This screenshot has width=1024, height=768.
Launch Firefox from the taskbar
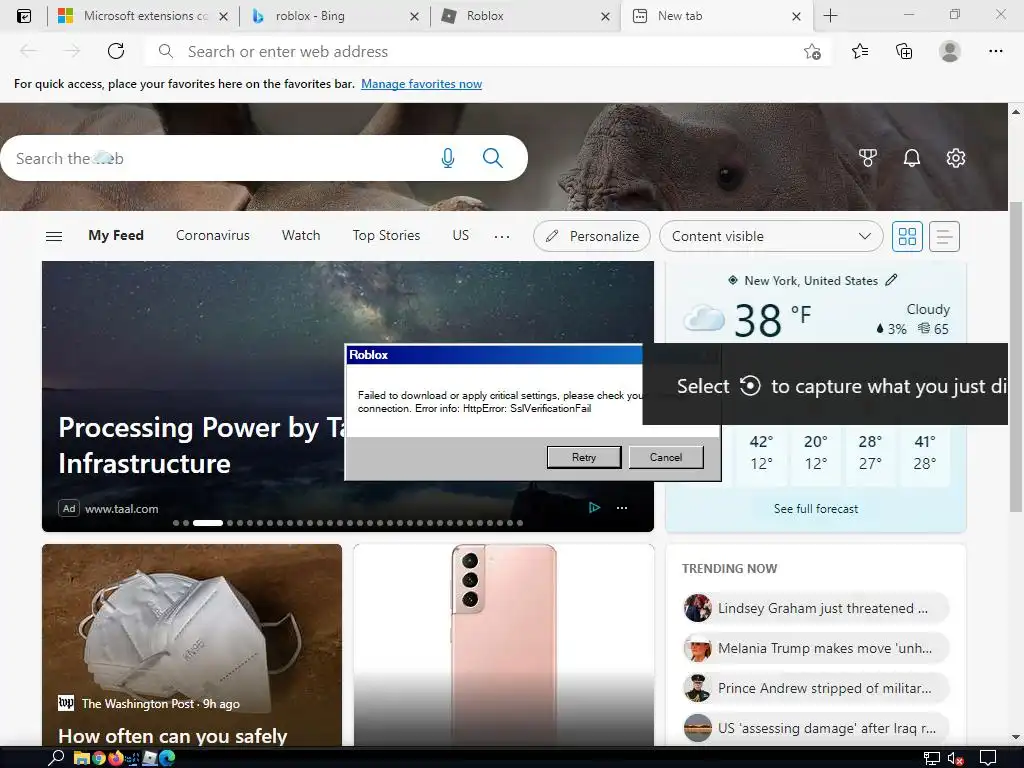pos(116,758)
